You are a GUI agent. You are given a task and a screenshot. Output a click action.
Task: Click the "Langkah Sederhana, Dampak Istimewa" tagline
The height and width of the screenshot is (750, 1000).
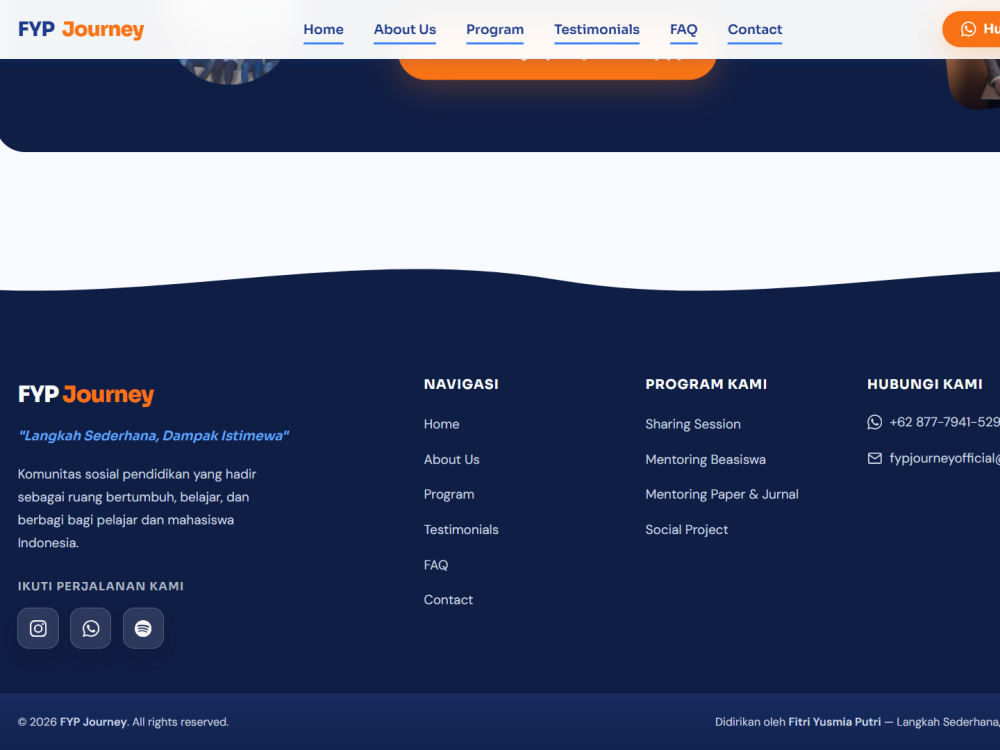coord(154,436)
